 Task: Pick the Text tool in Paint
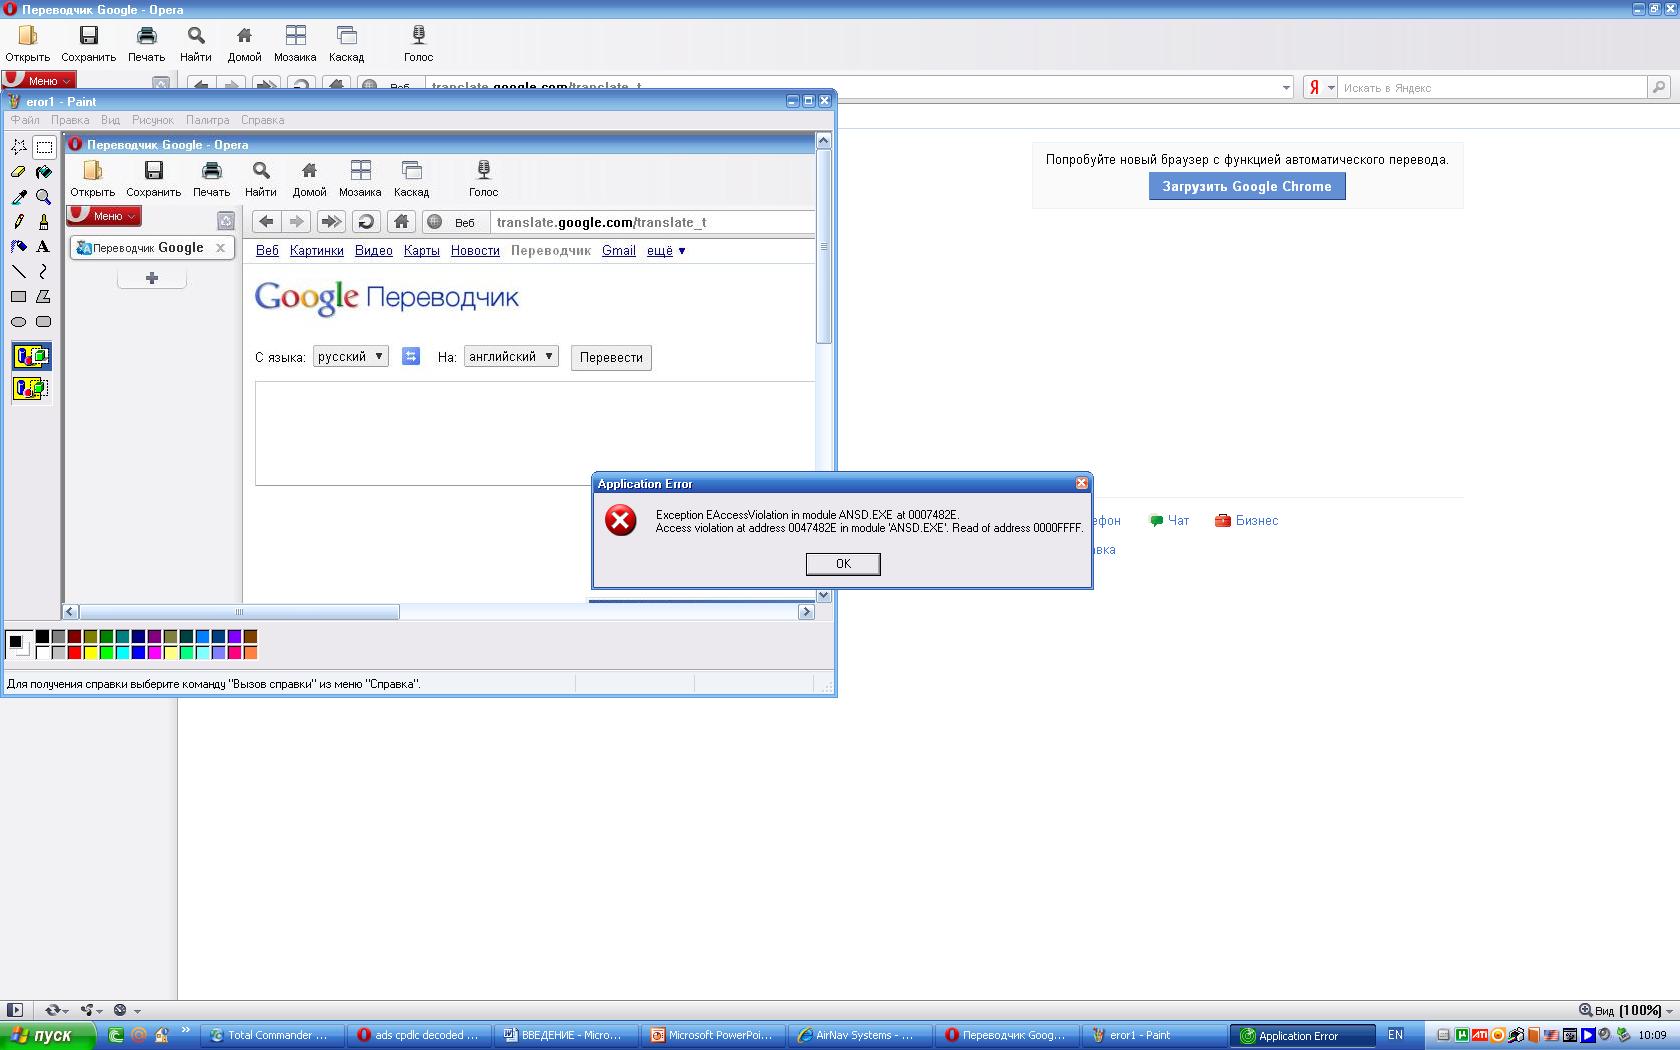44,247
